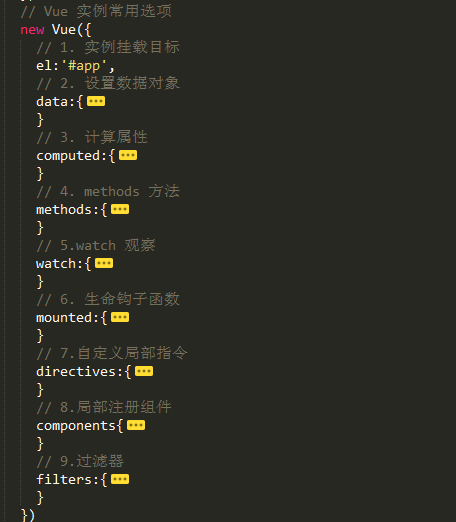Unfold the collapsed mounted block
This screenshot has width=456, height=522.
[x=120, y=317]
